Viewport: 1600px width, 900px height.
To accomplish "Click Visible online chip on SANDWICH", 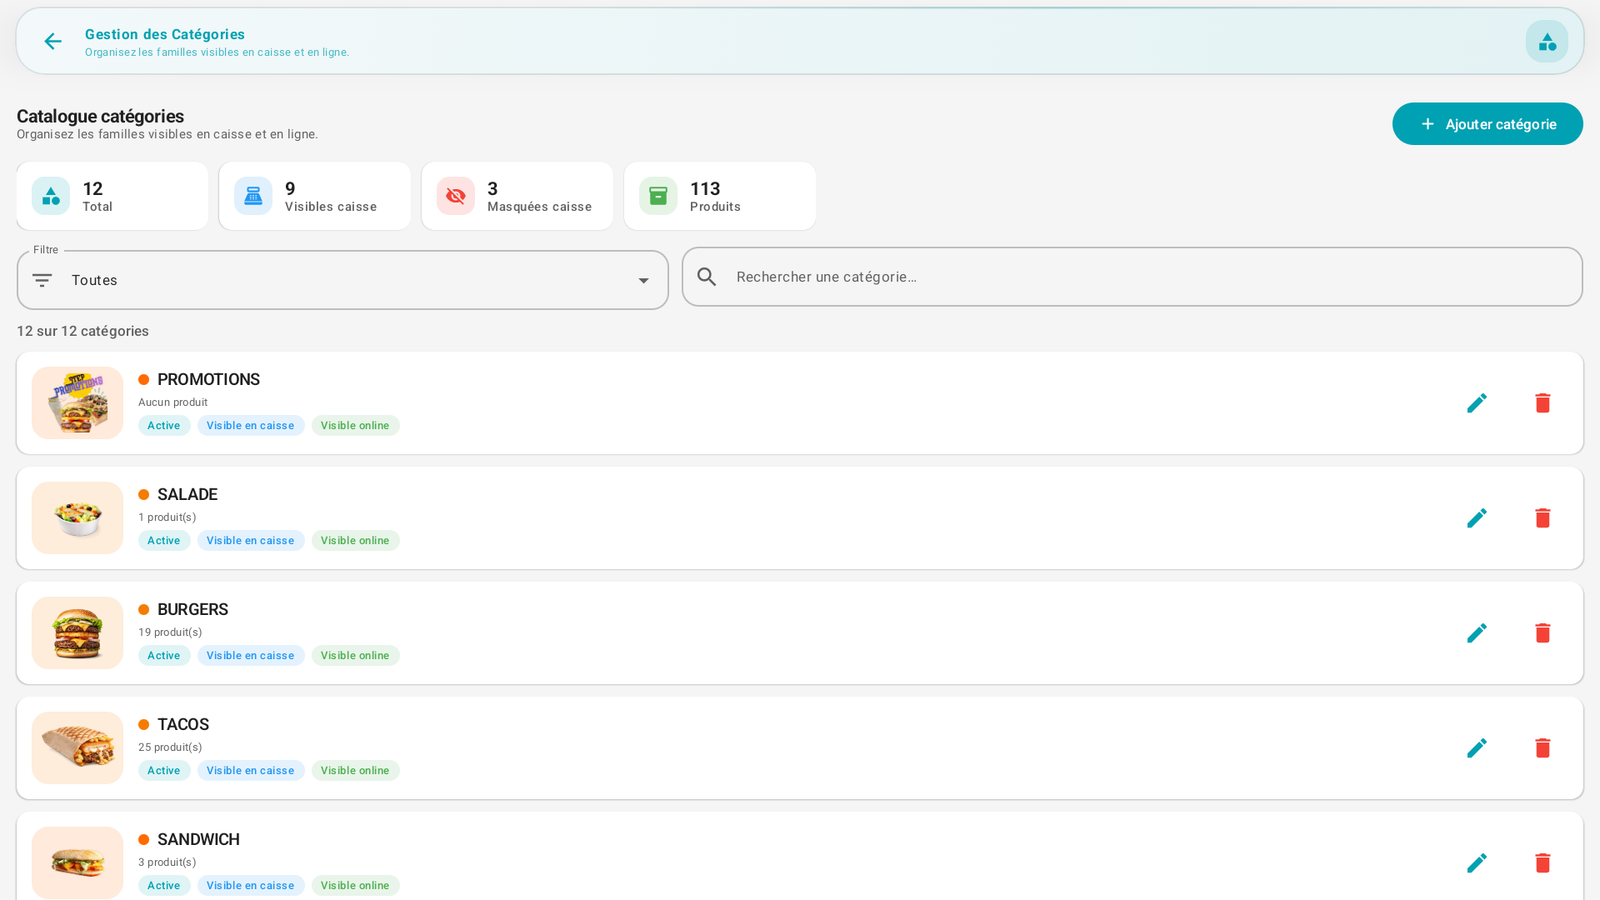I will [355, 886].
